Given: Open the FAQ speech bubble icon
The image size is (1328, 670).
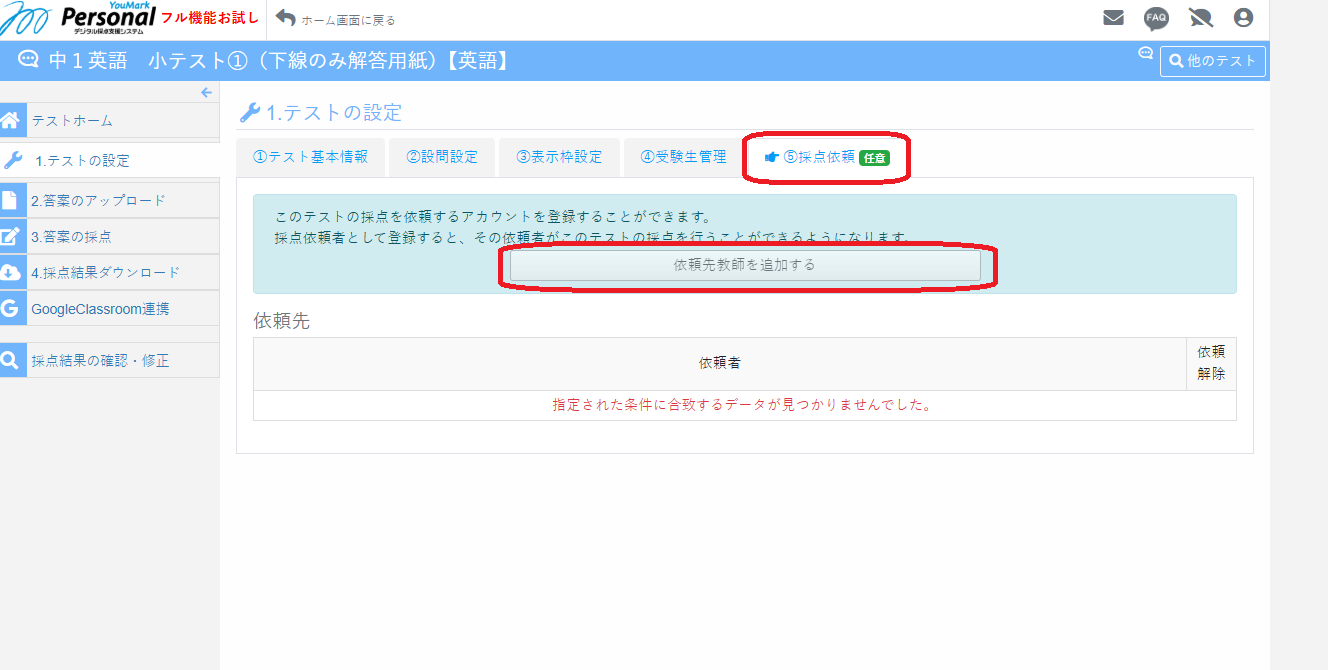Looking at the screenshot, I should tap(1156, 18).
